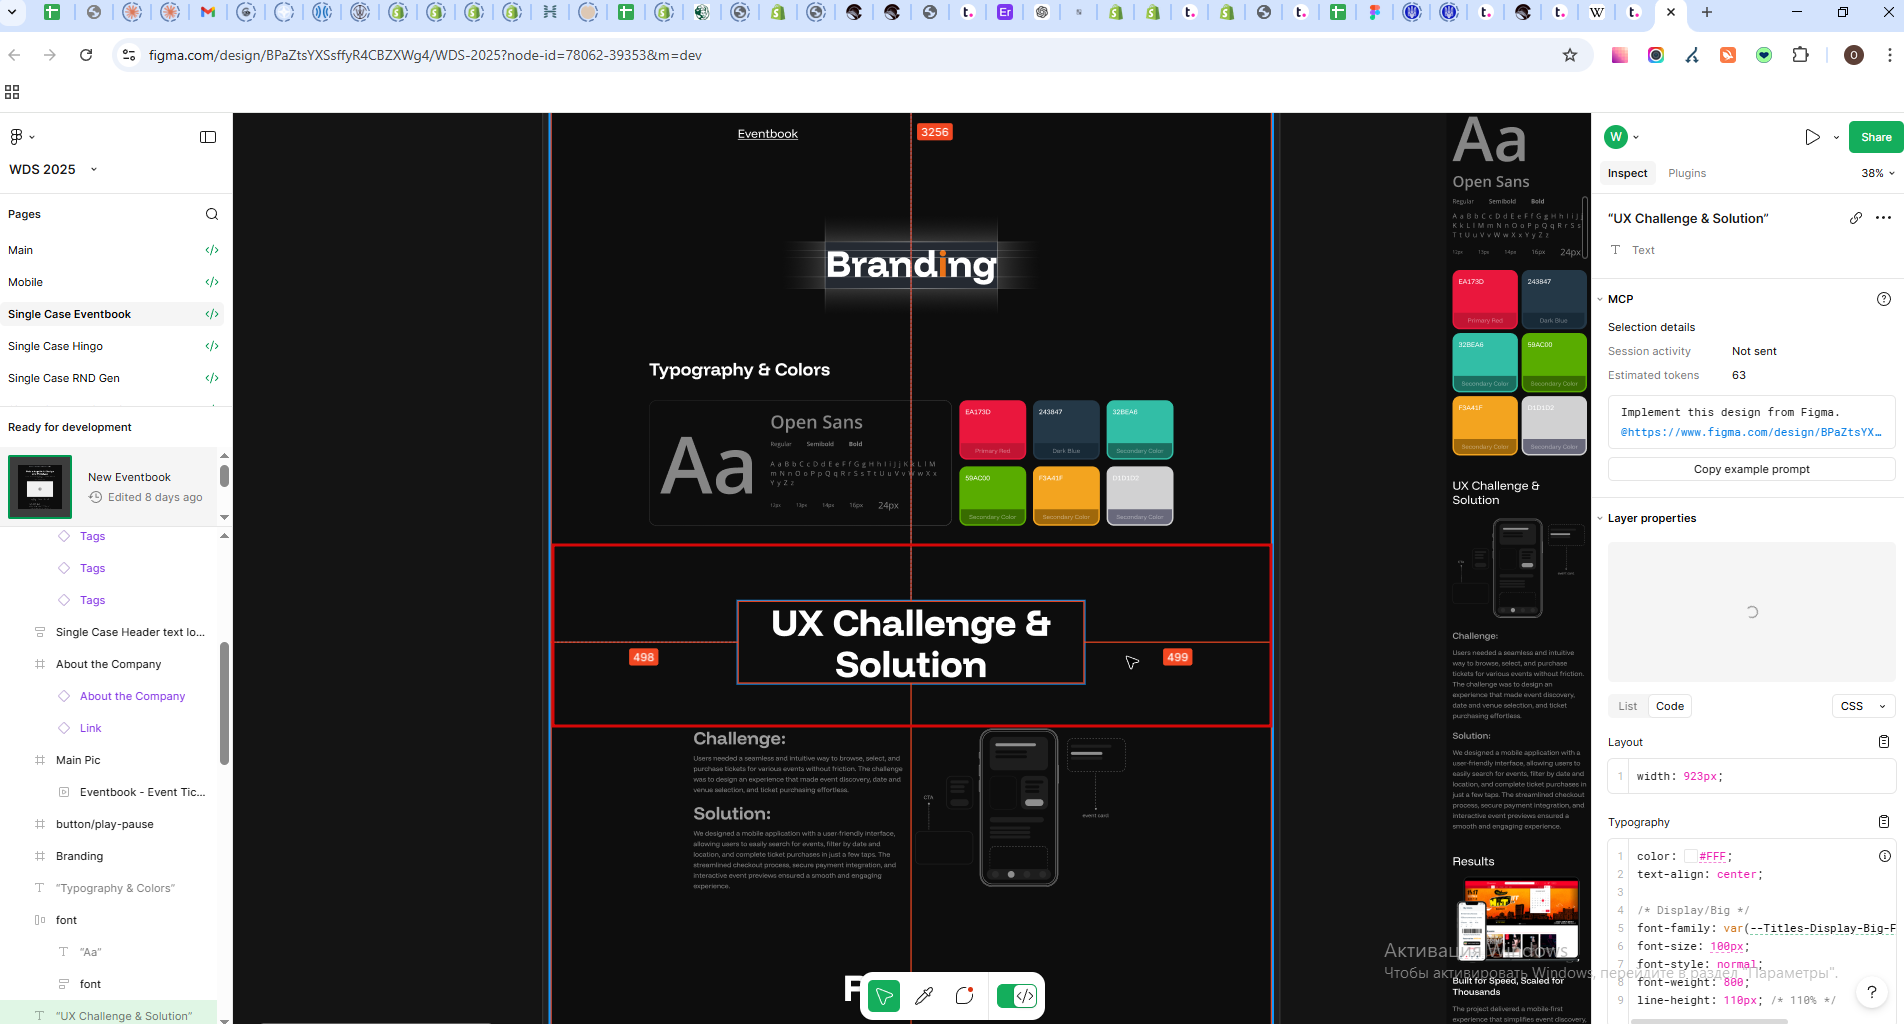Select the "Aa" text layer
Viewport: 1904px width, 1024px height.
pyautogui.click(x=90, y=952)
